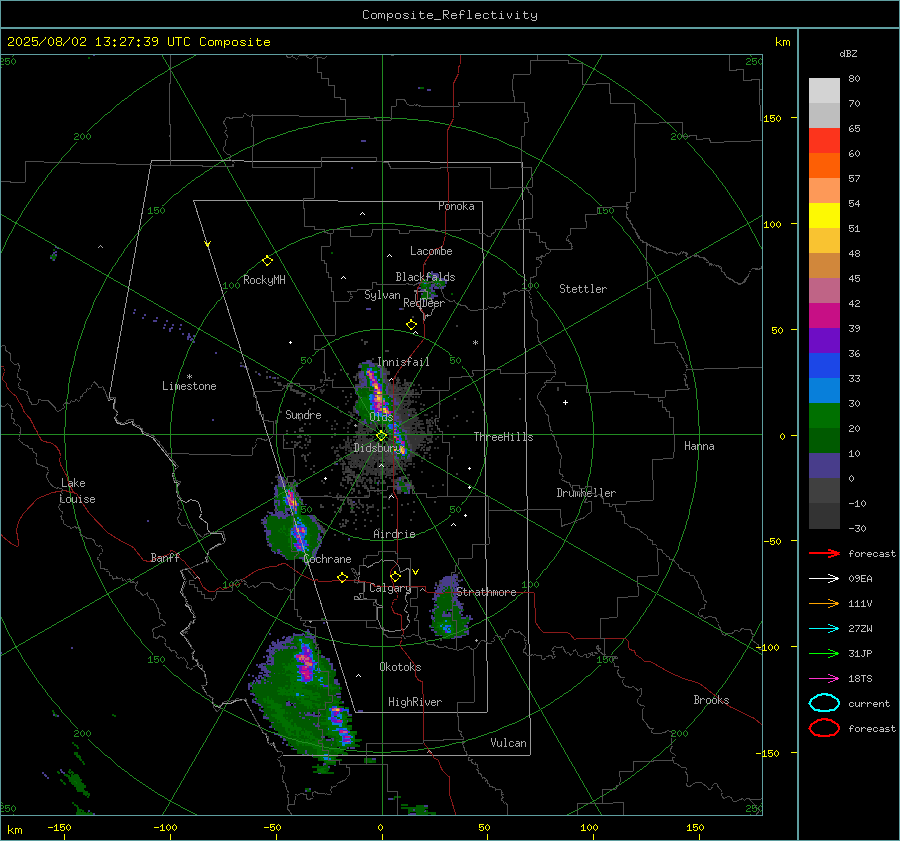Click the Sundre town label
Viewport: 900px width, 841px height.
[303, 414]
